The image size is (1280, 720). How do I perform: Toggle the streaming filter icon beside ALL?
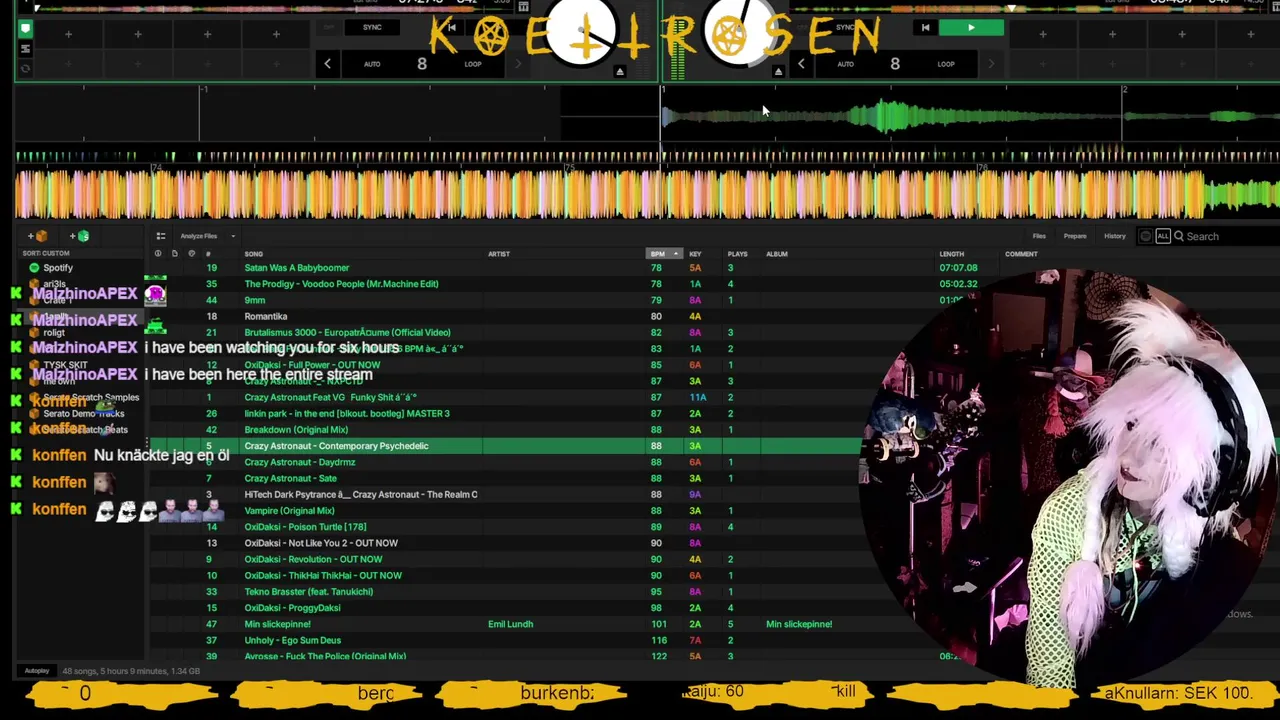(x=1145, y=236)
